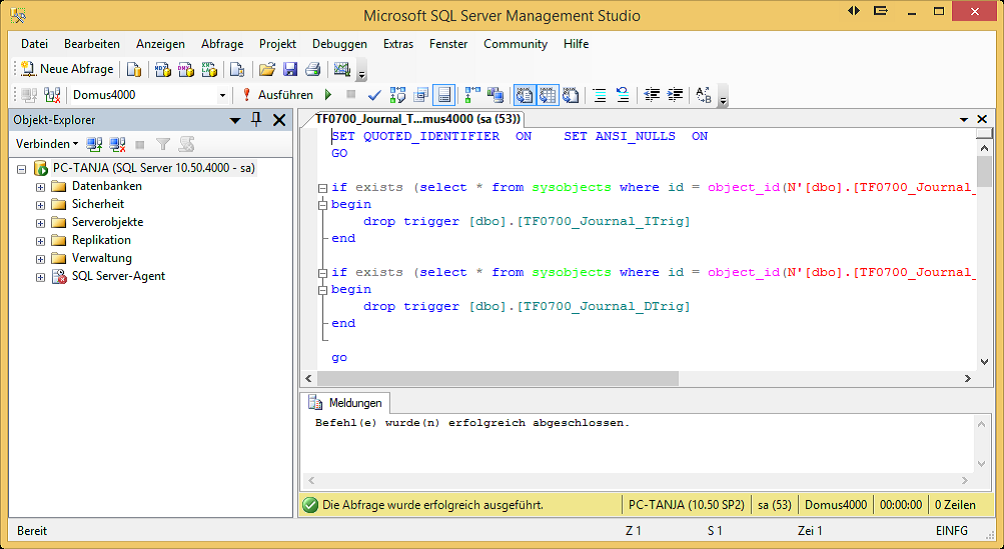Image resolution: width=1004 pixels, height=549 pixels.
Task: Click the greyed-out Connect icon before Domus4000
Action: point(29,95)
